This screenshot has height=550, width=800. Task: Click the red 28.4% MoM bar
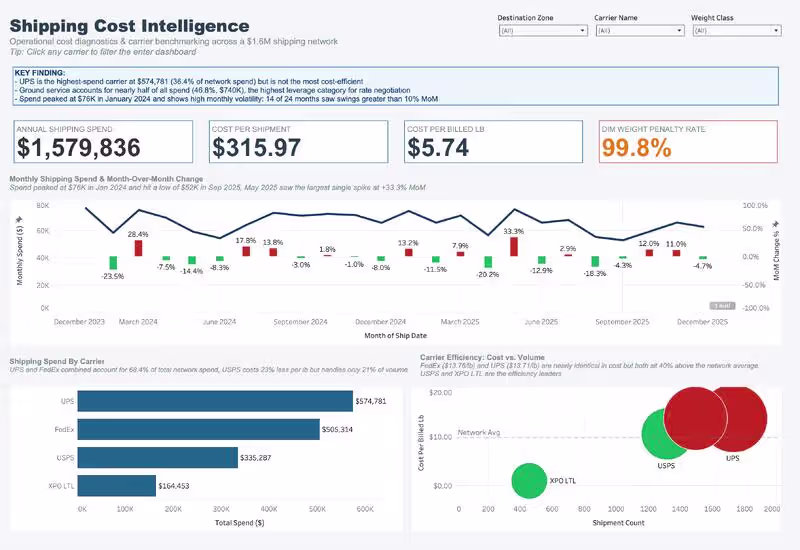point(138,248)
